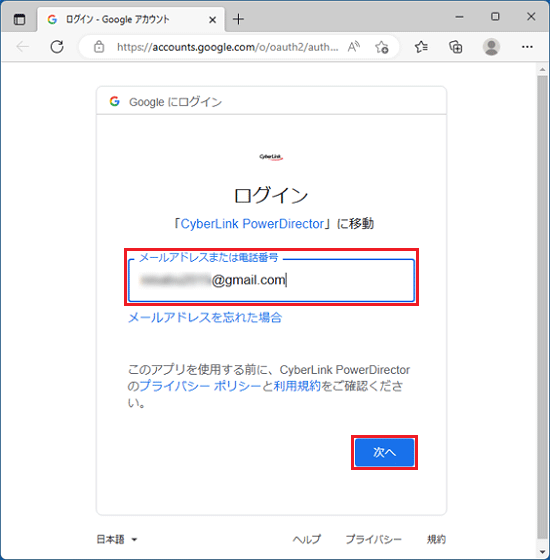Click the CyberLink logo image

click(271, 157)
